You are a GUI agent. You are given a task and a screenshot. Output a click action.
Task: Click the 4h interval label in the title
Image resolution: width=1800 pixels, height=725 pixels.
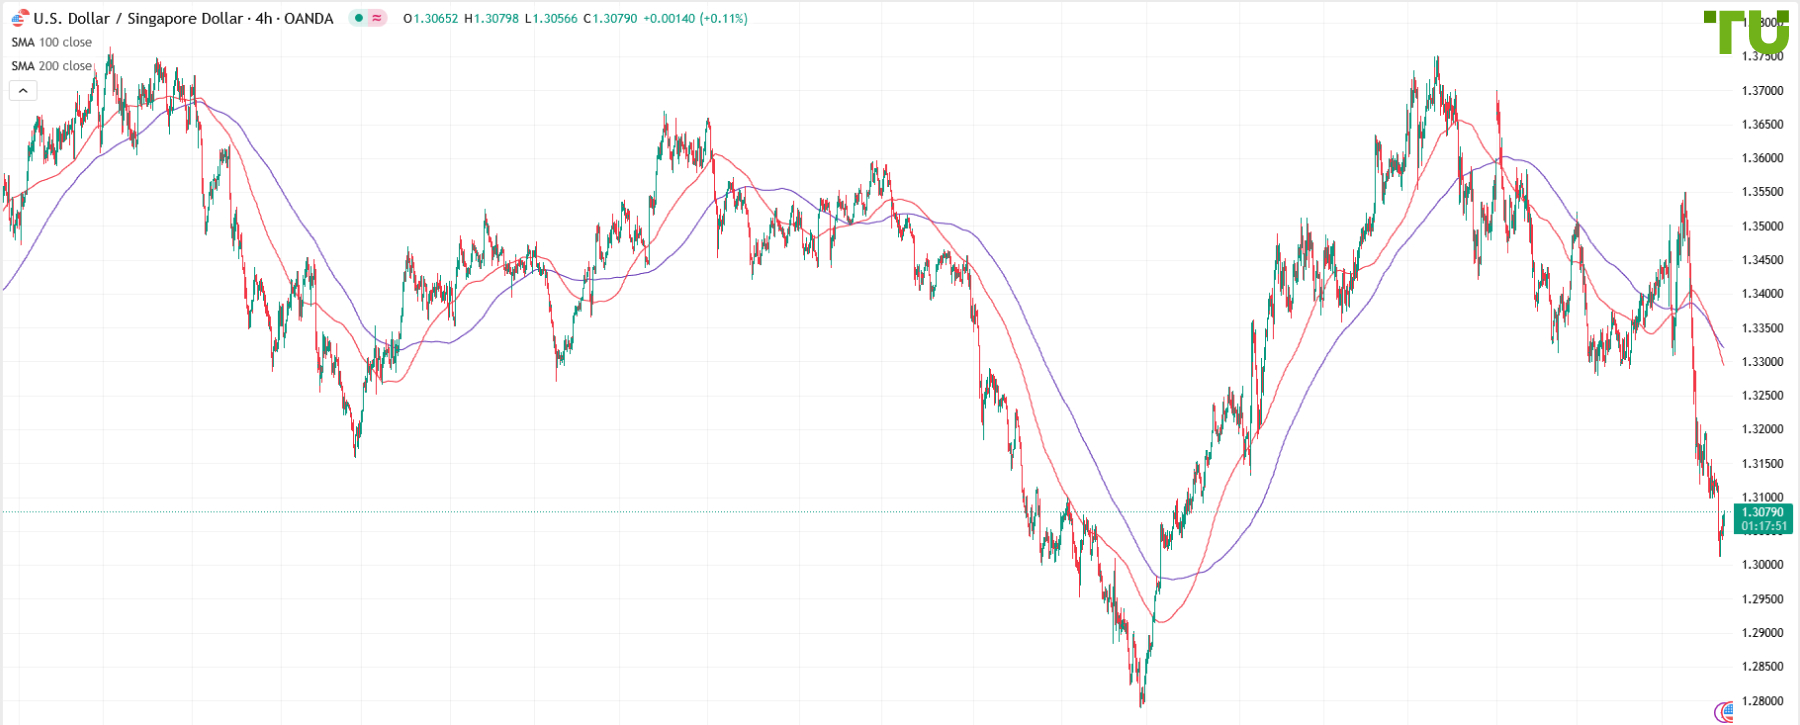263,18
